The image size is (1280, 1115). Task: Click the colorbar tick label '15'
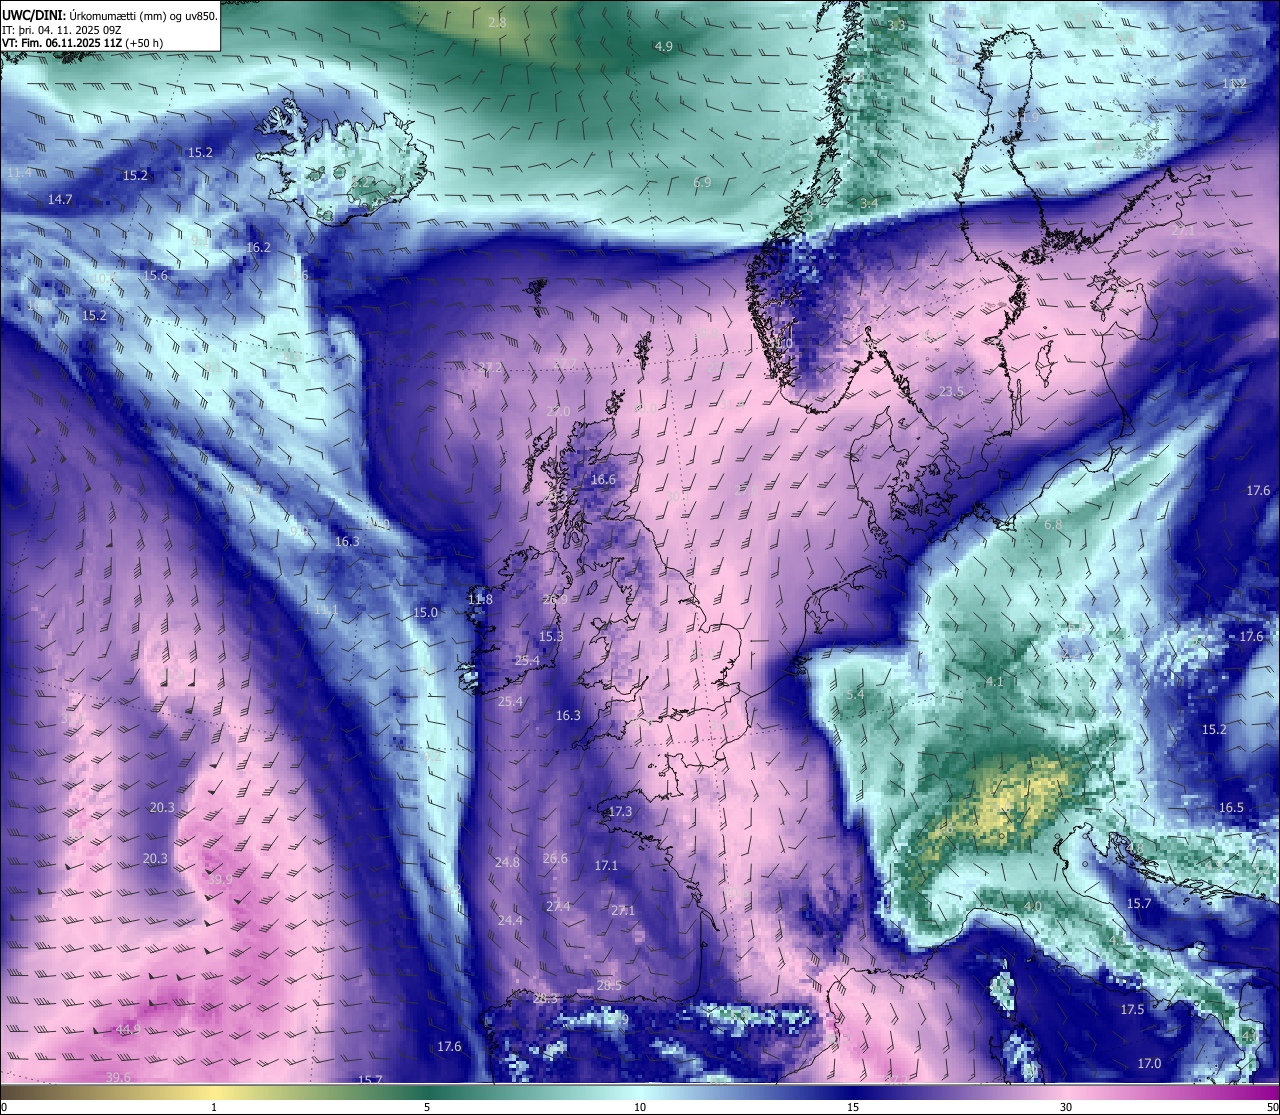[853, 1107]
